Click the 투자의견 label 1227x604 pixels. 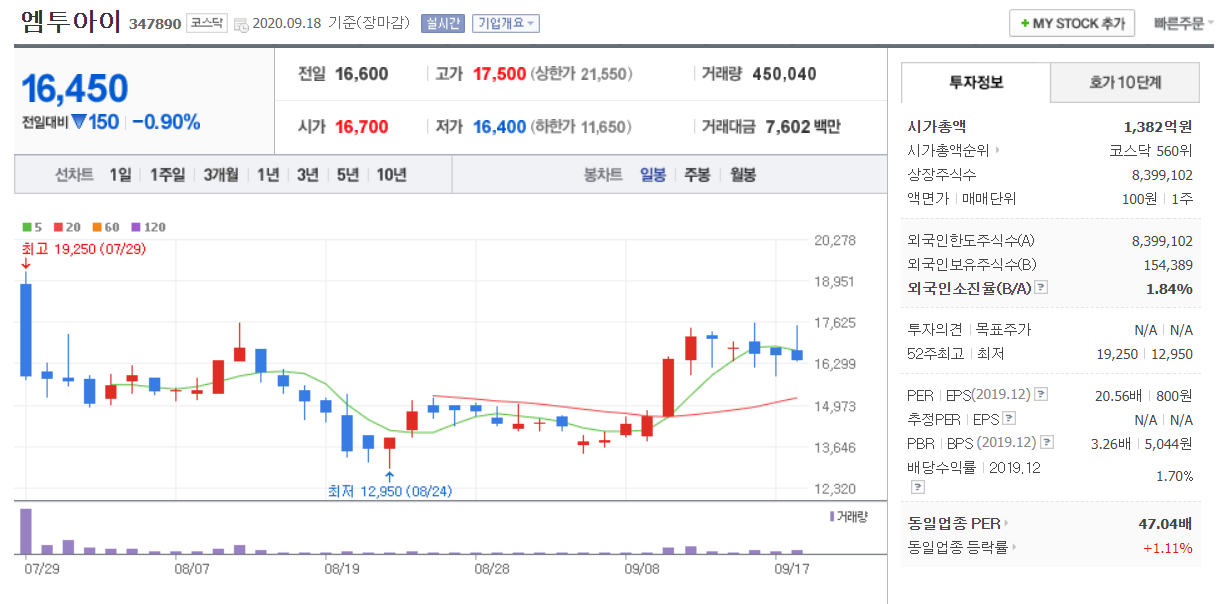tap(934, 329)
